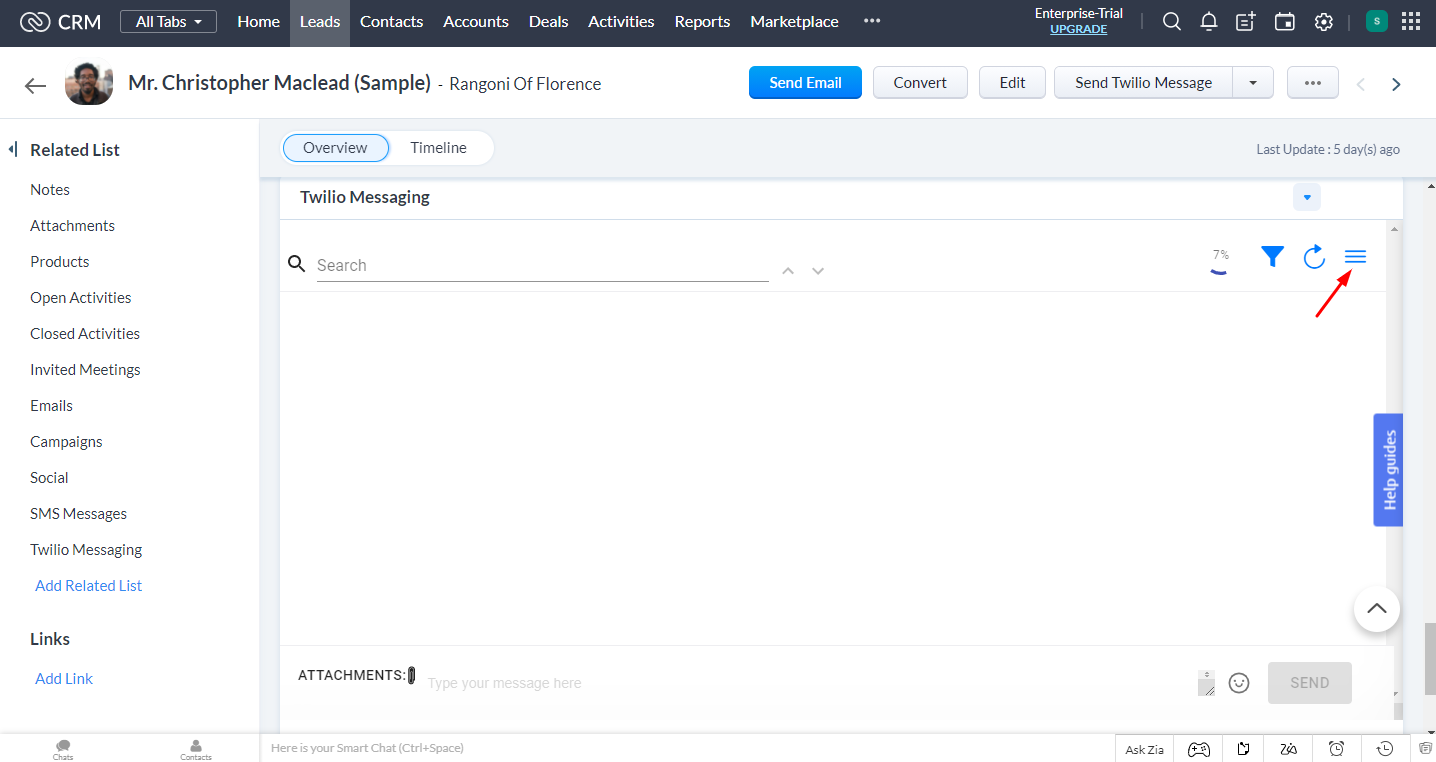Open the sticky notes icon in bottom bar
This screenshot has height=762, width=1436.
pos(1243,749)
